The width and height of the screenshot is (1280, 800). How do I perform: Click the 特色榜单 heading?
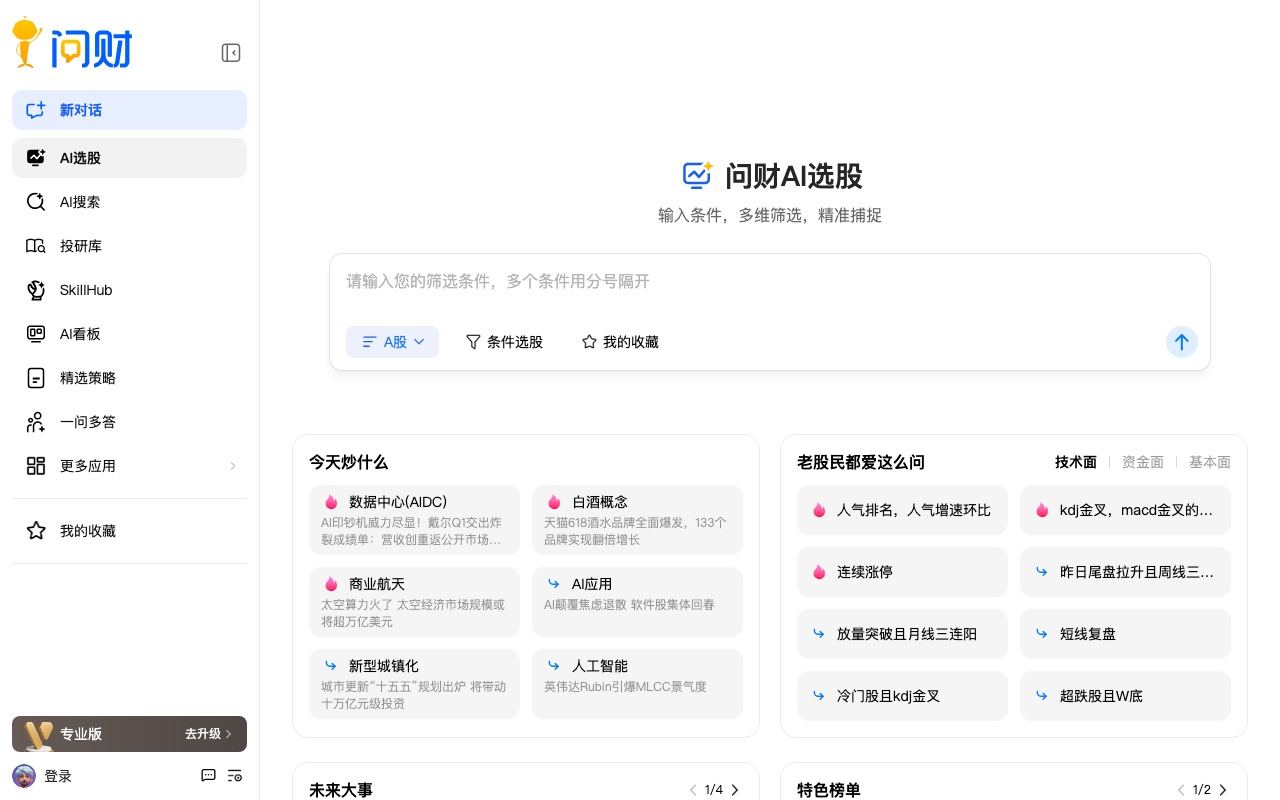click(x=829, y=790)
